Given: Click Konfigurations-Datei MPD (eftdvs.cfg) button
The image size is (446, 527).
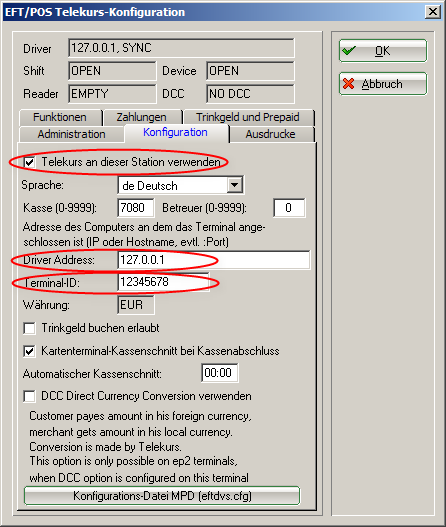Looking at the screenshot, I should [162, 496].
